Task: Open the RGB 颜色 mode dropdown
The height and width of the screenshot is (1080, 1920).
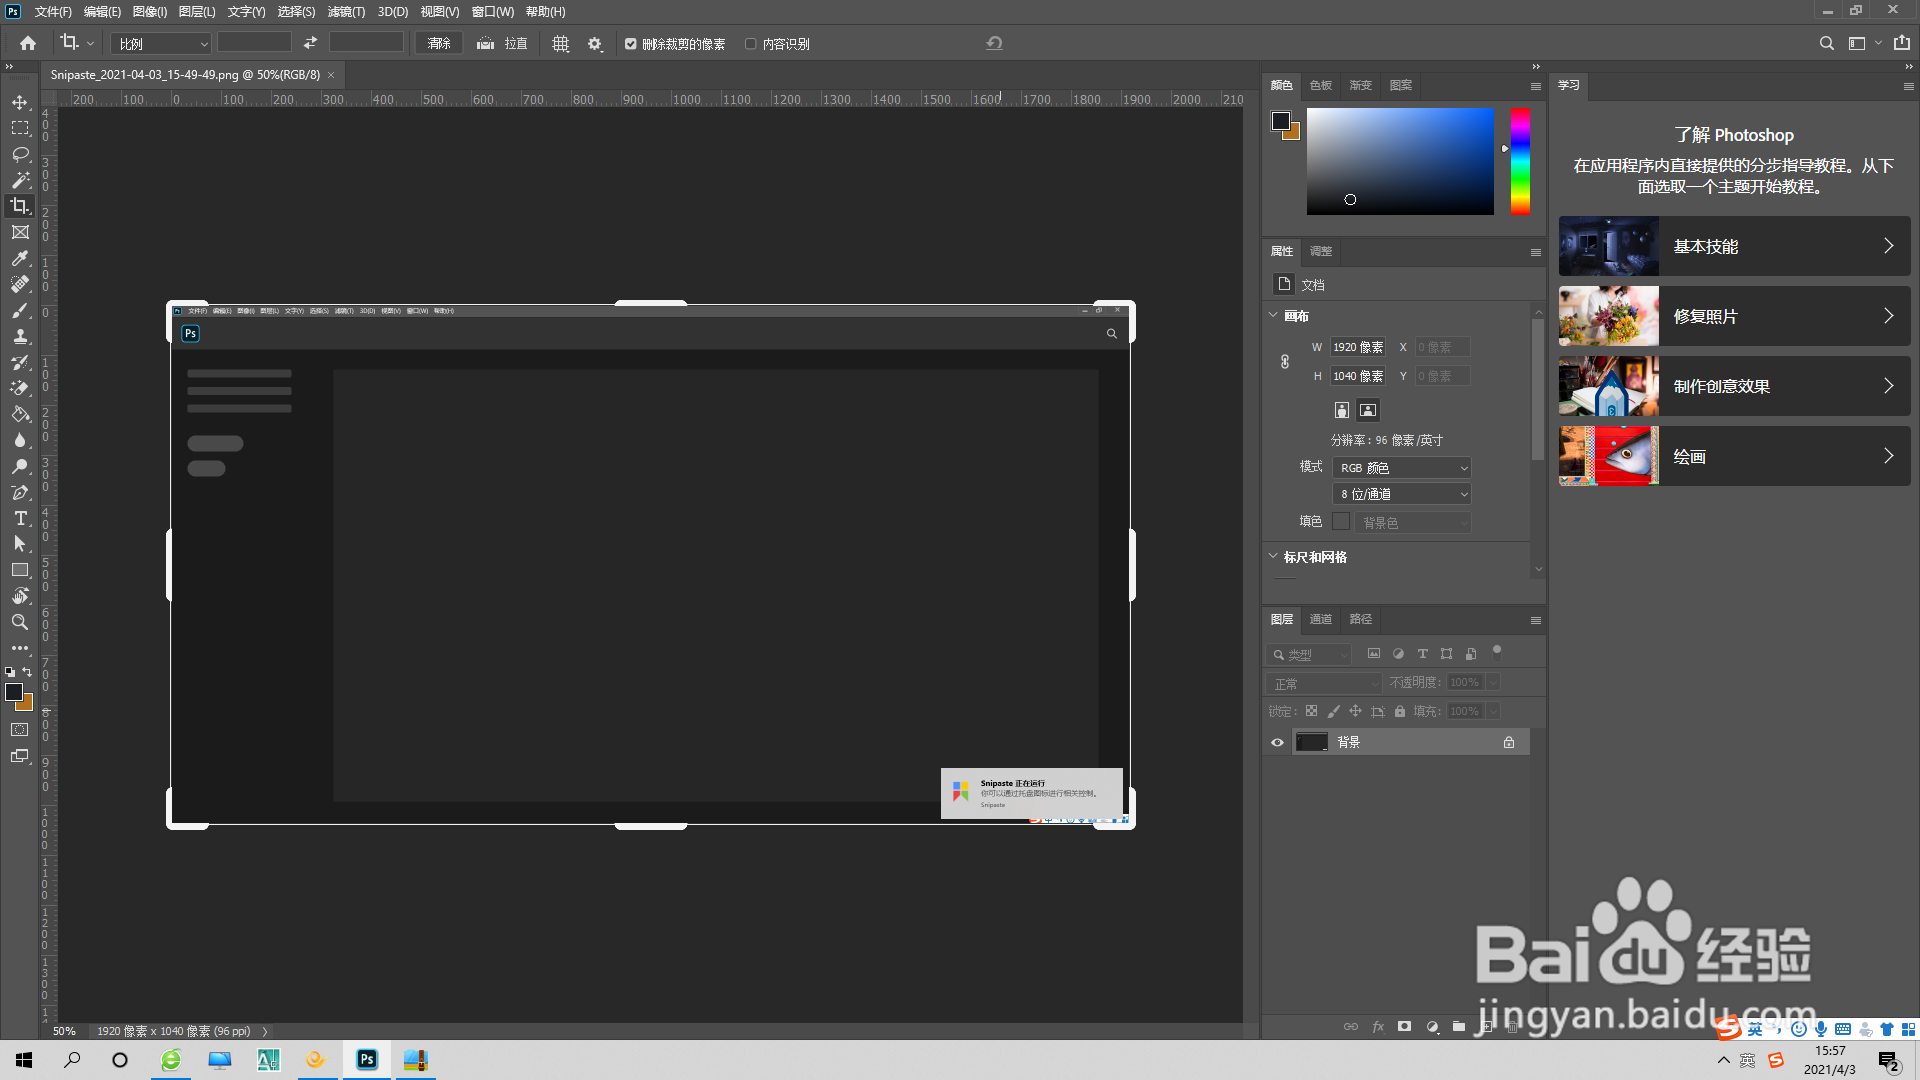Action: click(x=1403, y=468)
